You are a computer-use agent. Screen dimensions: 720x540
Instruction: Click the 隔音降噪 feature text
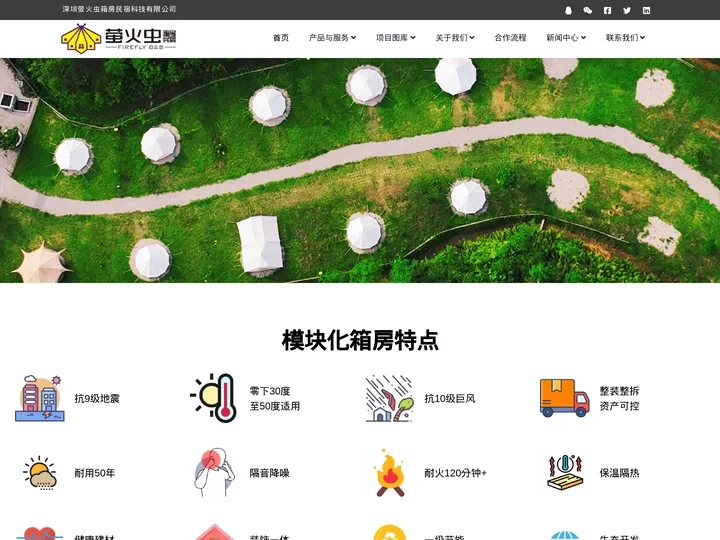tap(270, 473)
